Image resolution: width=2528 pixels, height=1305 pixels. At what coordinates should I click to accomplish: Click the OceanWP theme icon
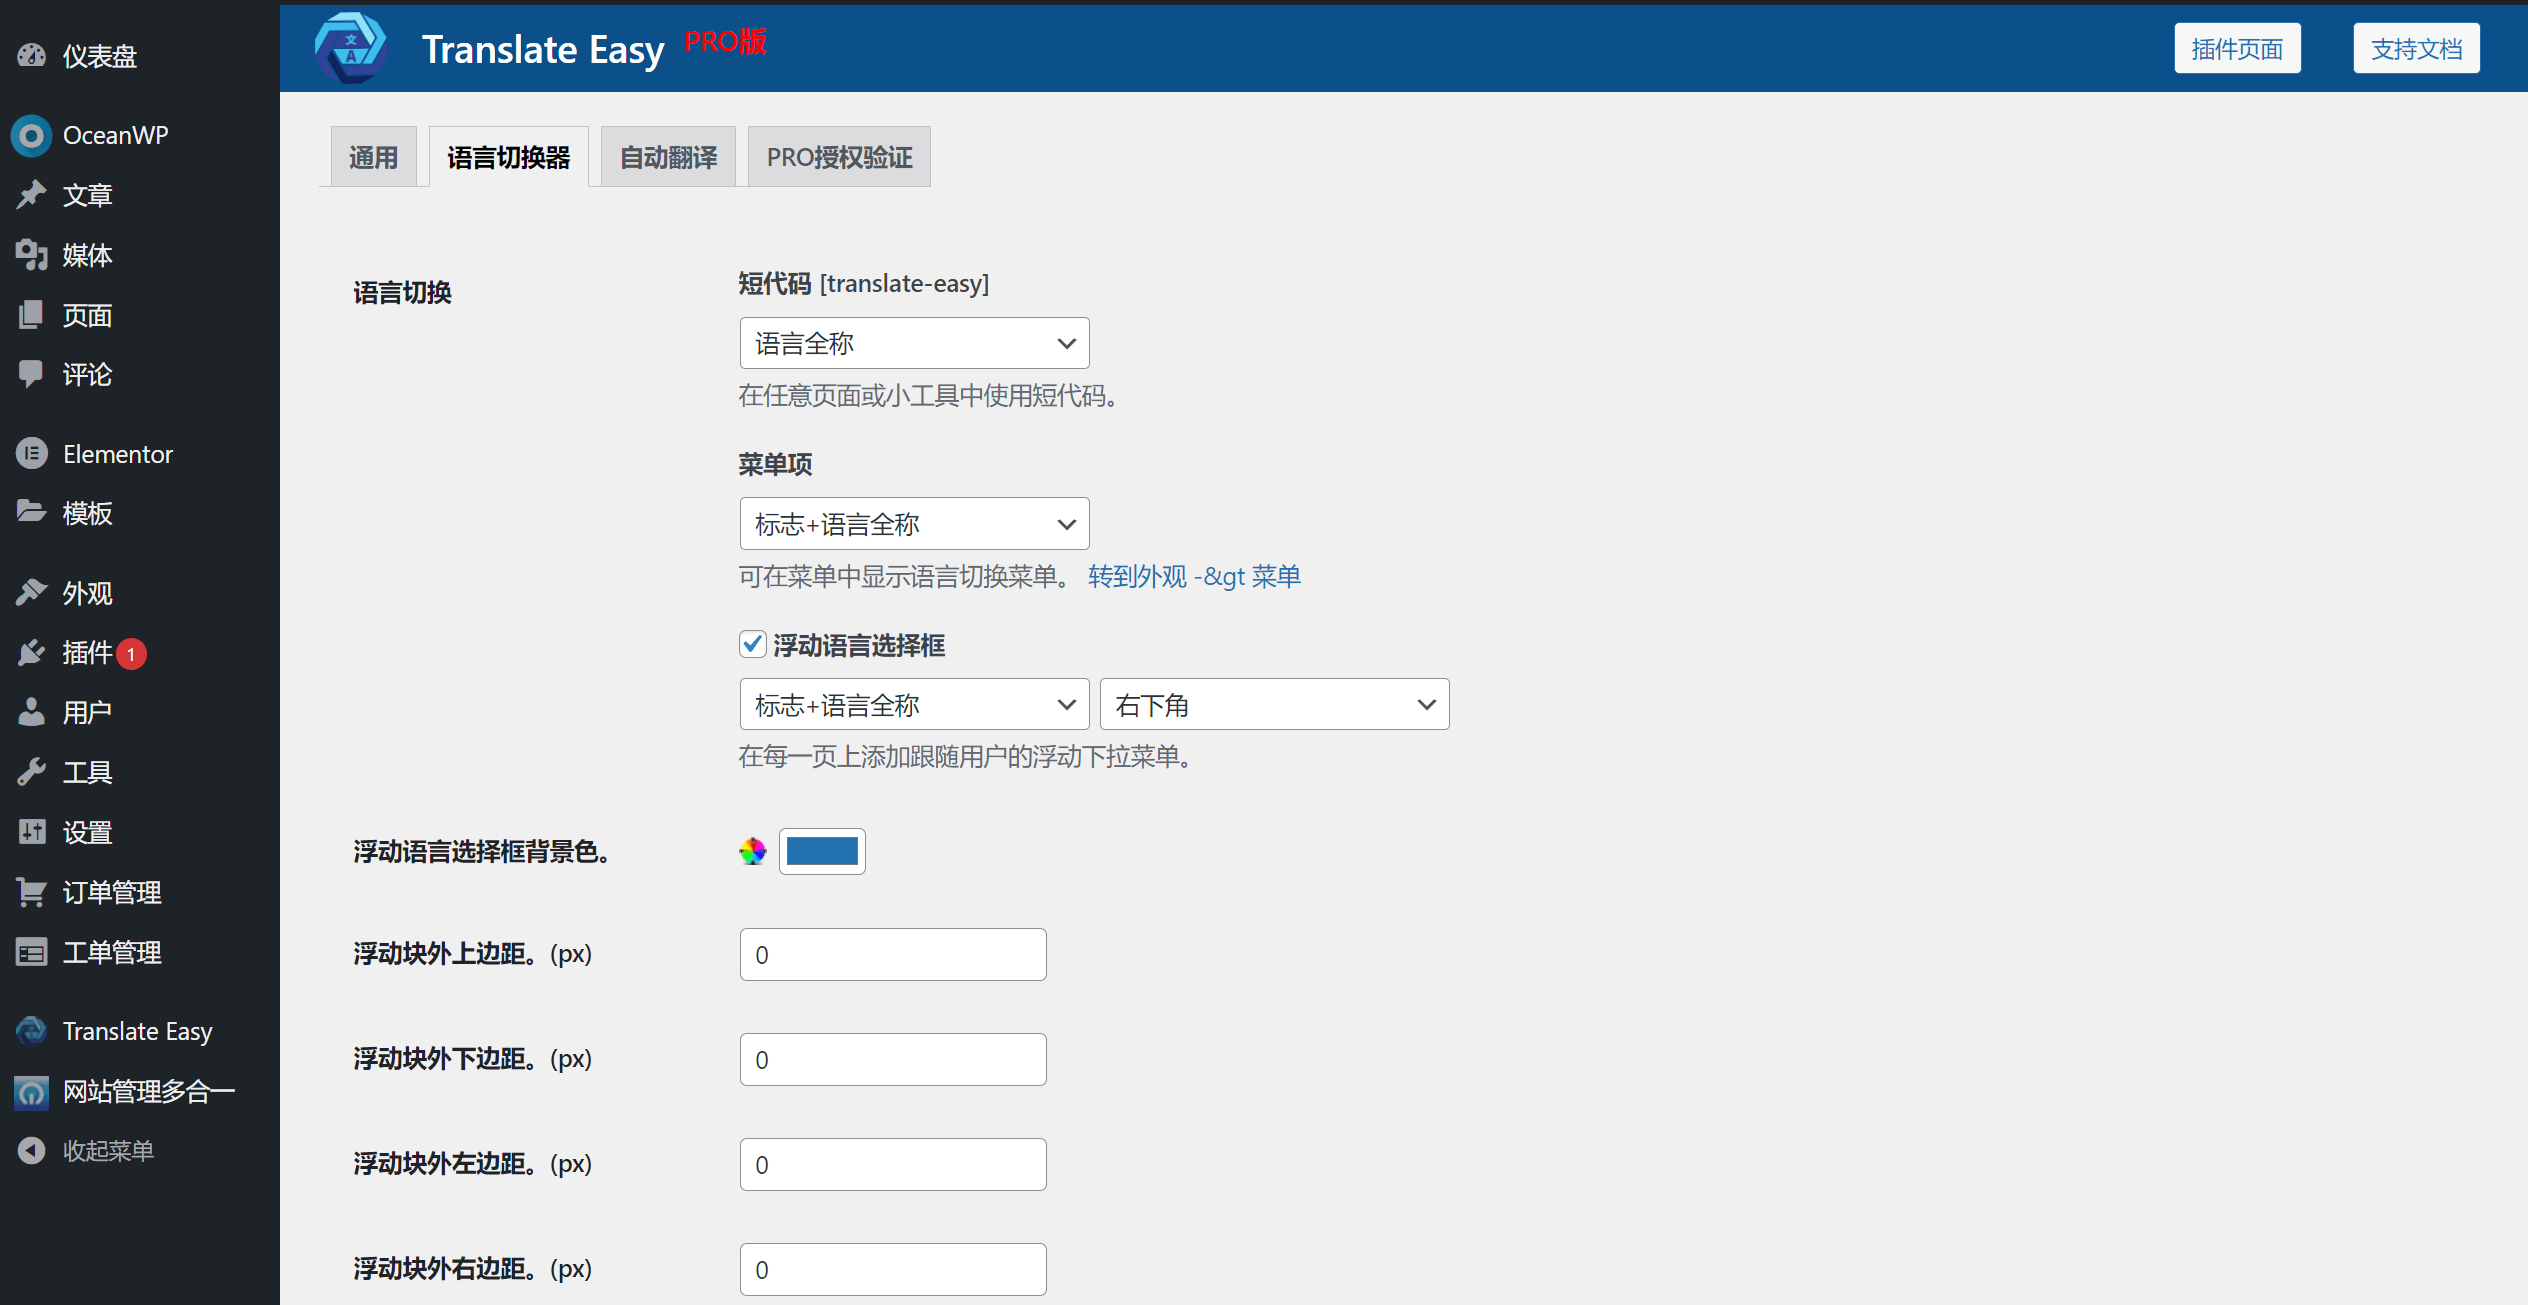(x=32, y=135)
